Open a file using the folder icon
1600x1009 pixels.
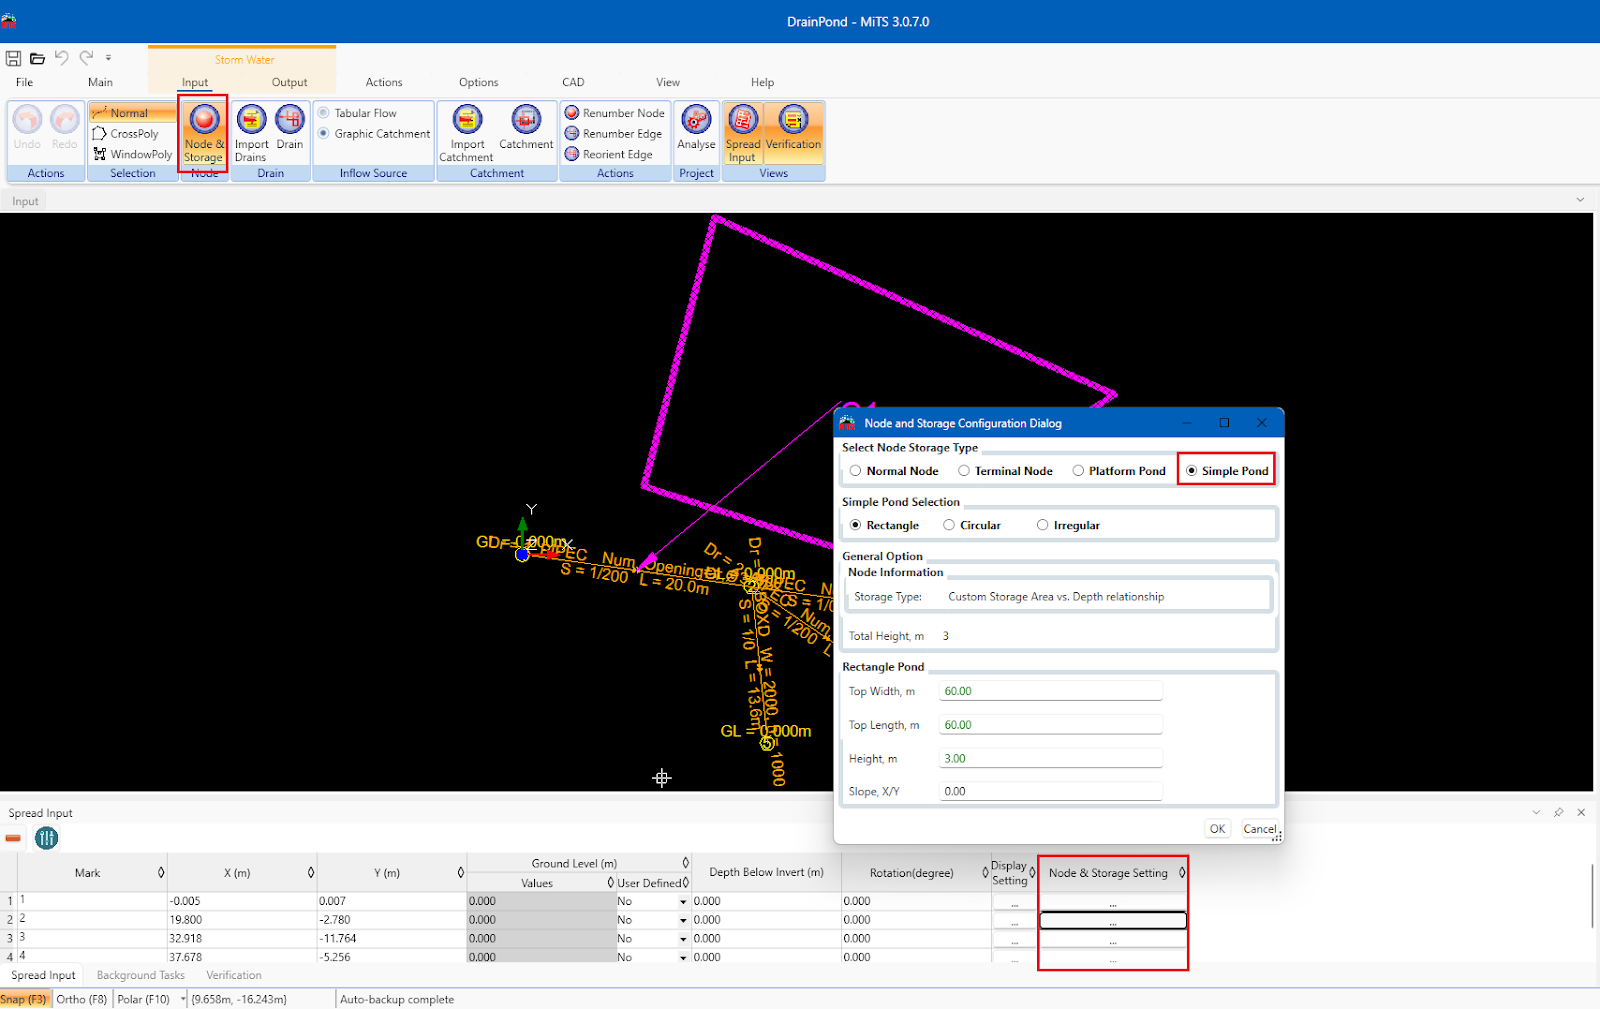pos(37,58)
